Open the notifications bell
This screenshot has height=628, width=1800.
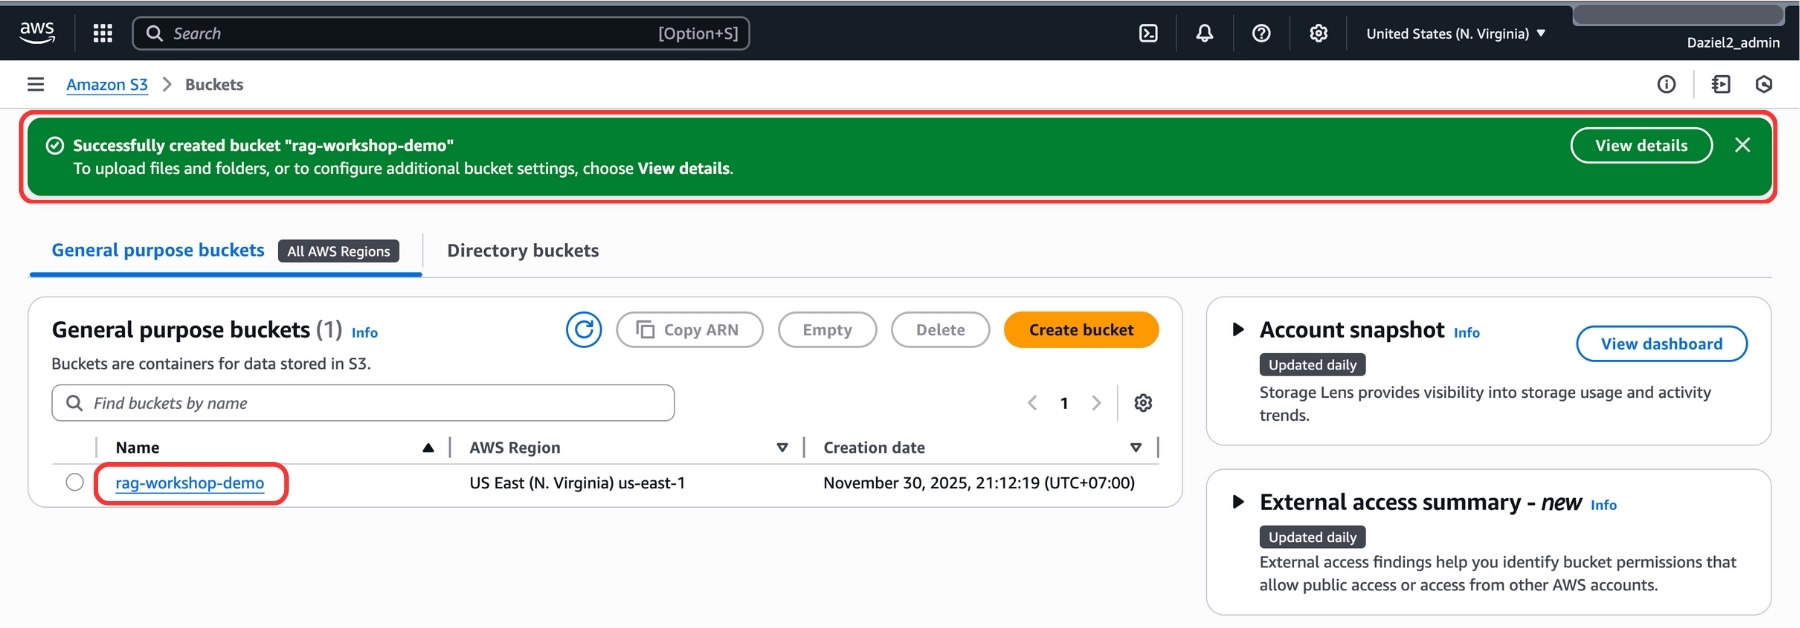(x=1205, y=33)
